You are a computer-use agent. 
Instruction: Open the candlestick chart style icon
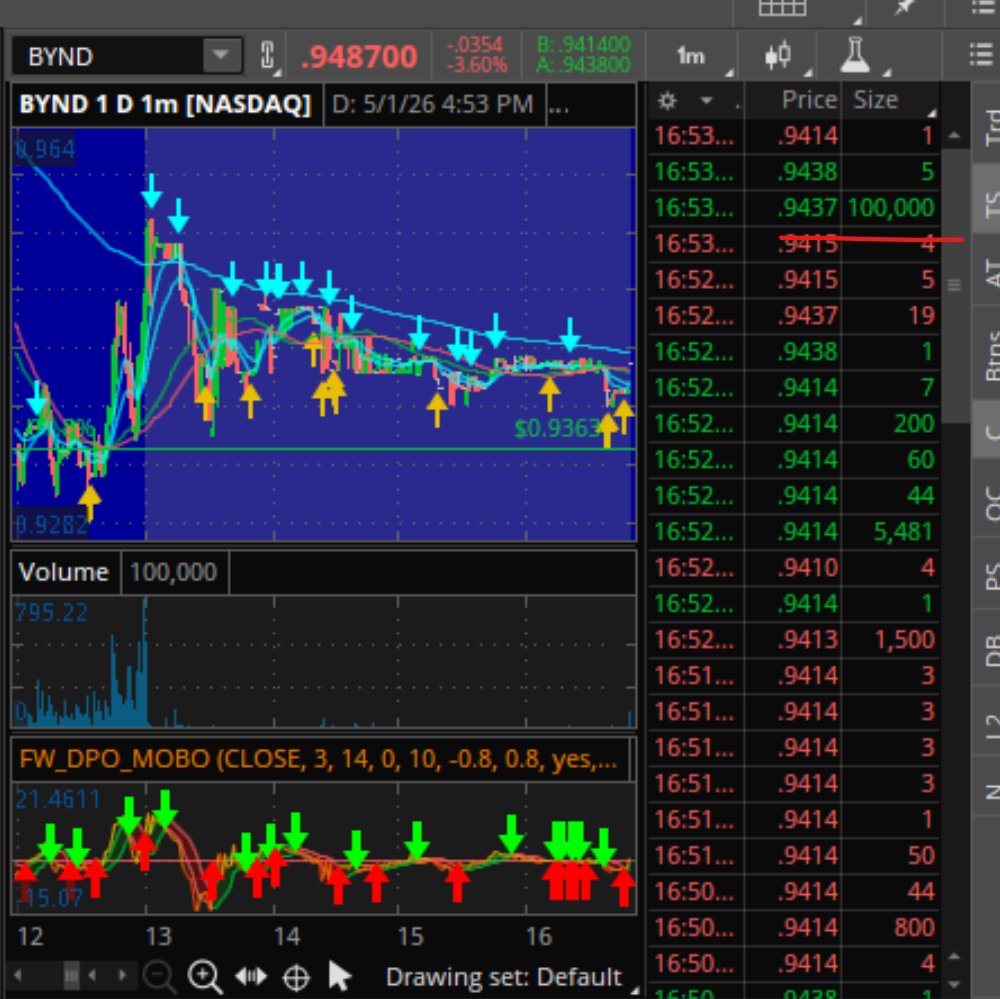[x=778, y=56]
